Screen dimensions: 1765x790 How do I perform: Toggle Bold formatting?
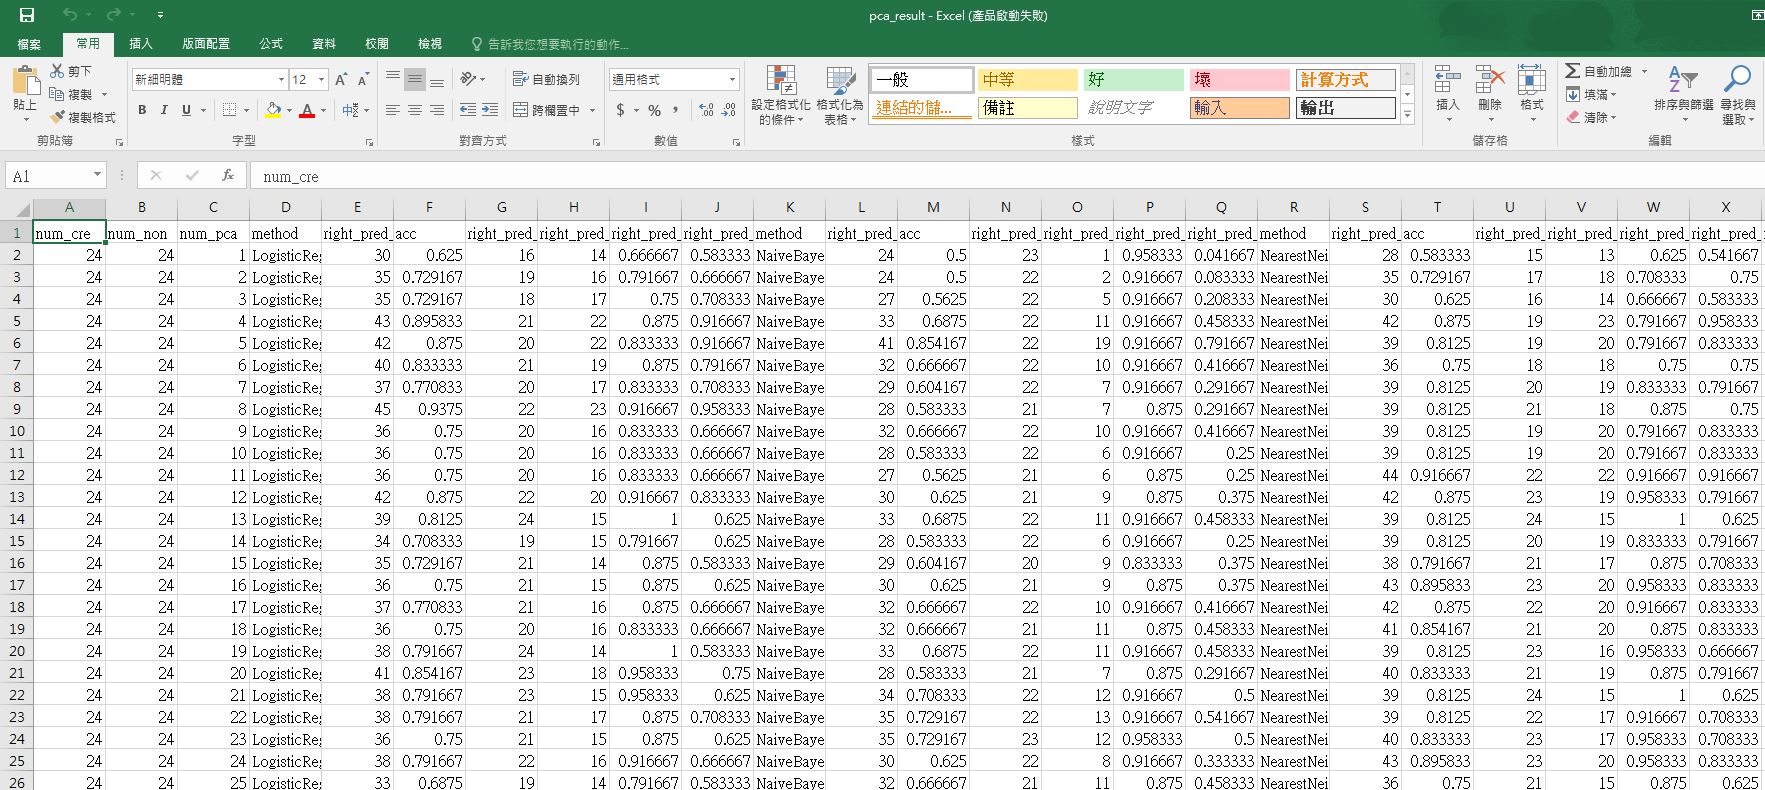(x=142, y=110)
